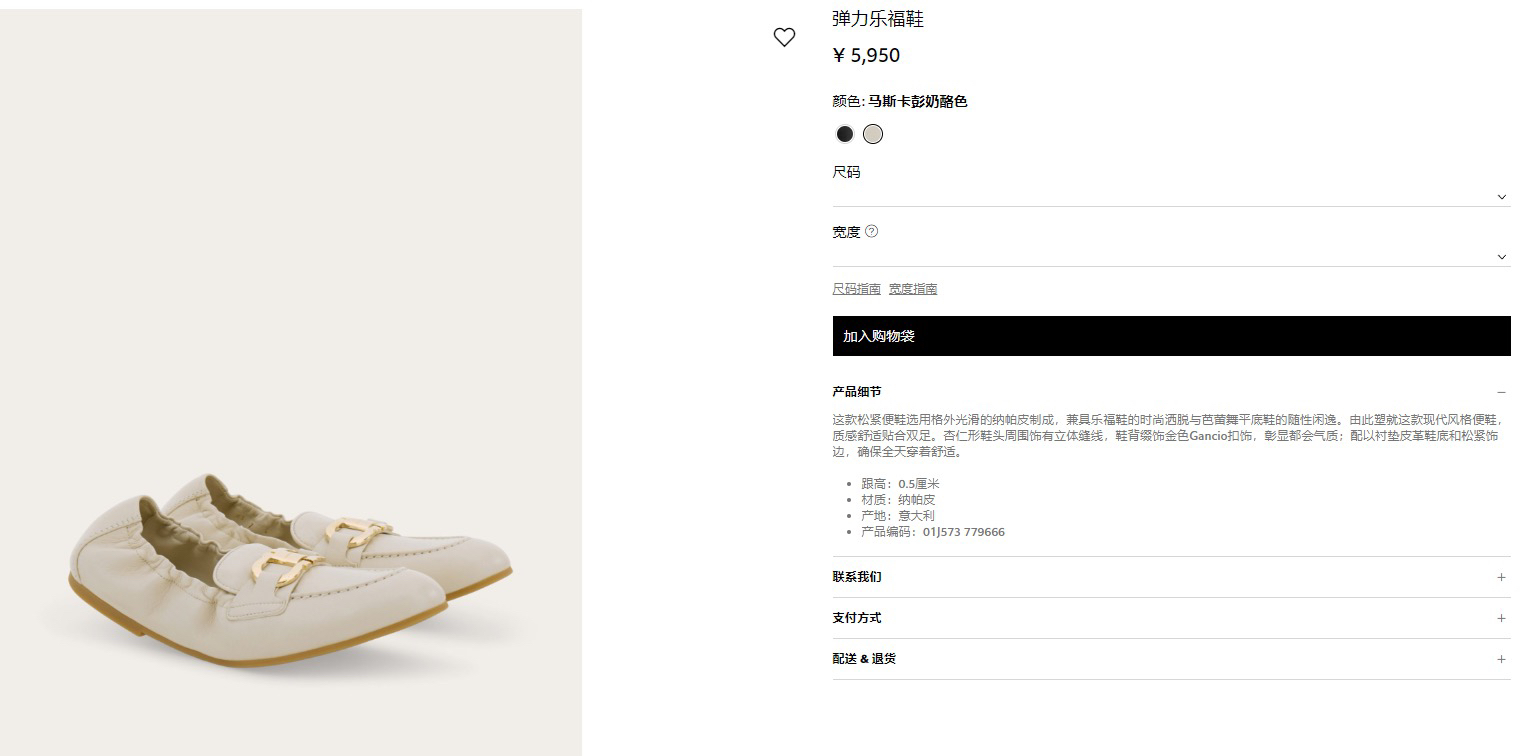The image size is (1538, 756).
Task: Click the plus icon beside 配送 & 退货
Action: (x=1501, y=659)
